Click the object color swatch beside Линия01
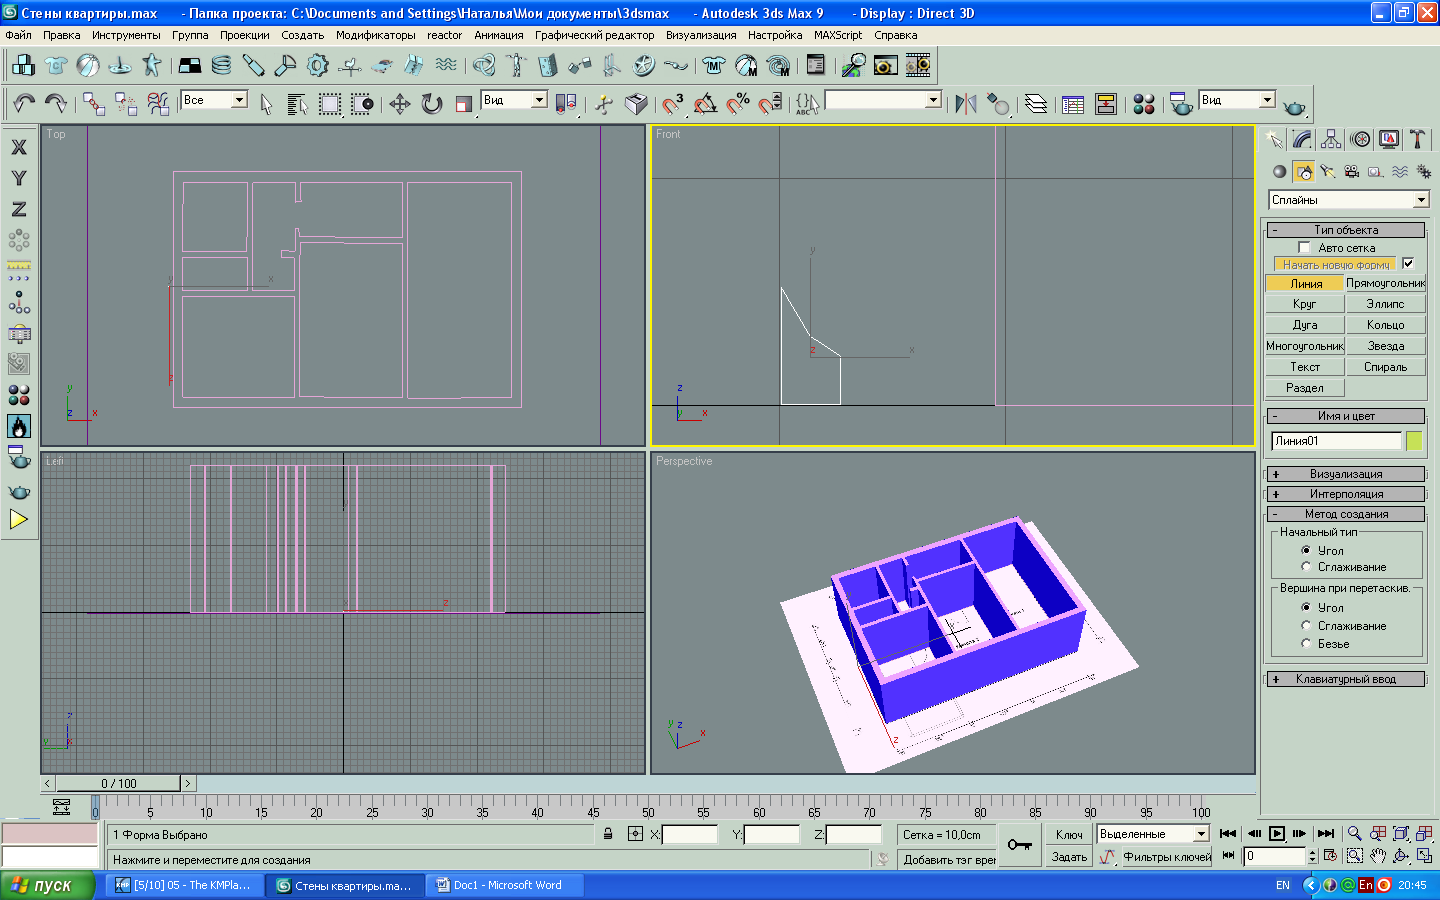 pos(1414,441)
